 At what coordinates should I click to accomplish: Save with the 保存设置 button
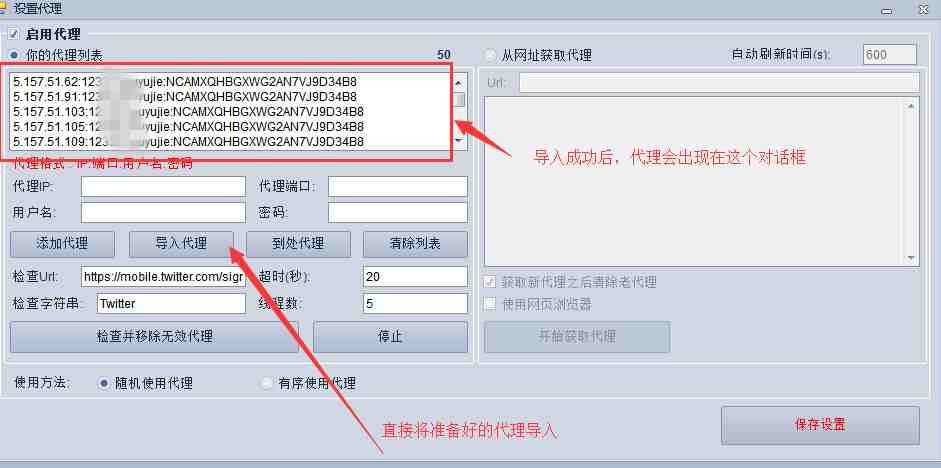point(820,425)
